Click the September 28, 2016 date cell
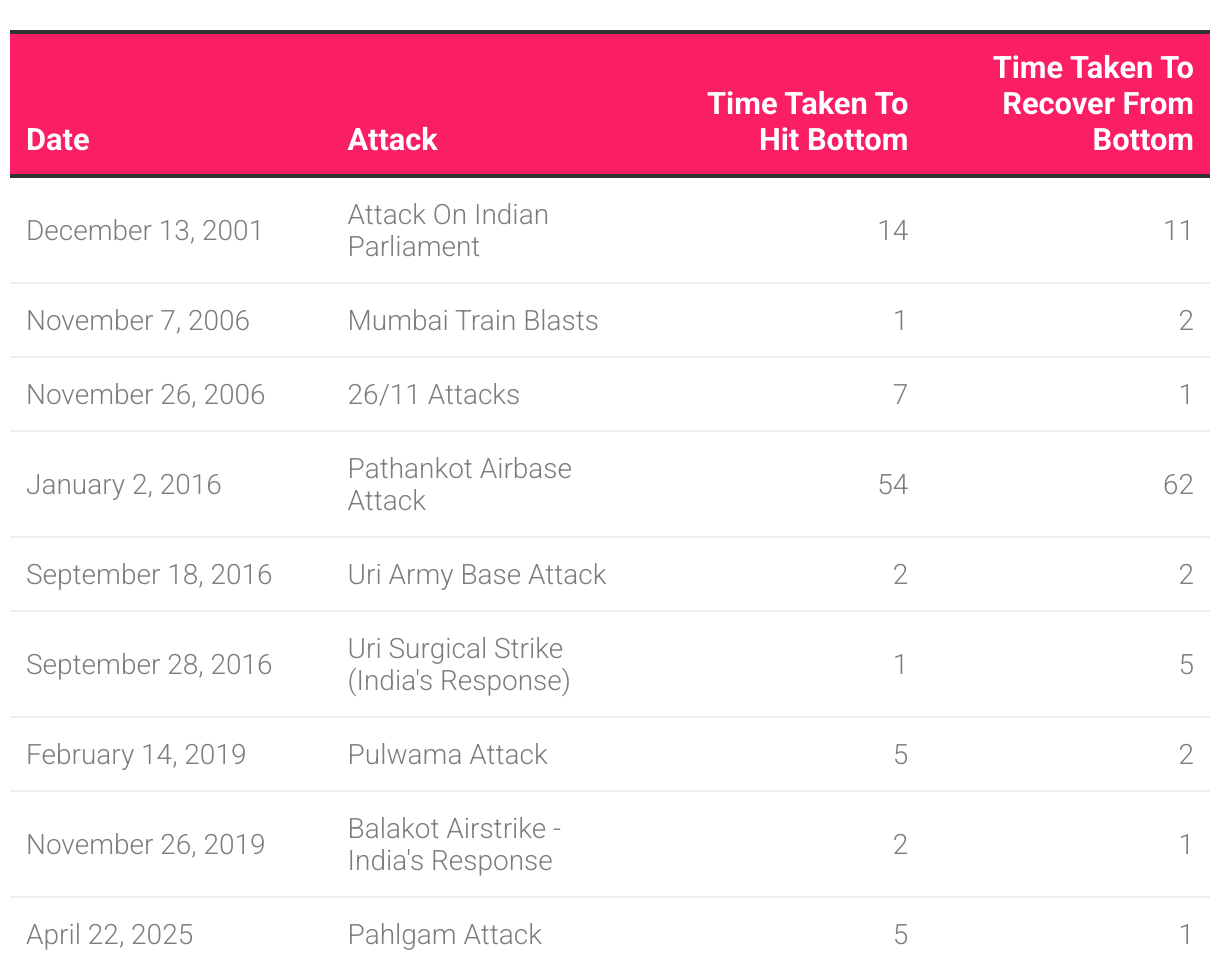This screenshot has width=1220, height=980. coord(149,665)
